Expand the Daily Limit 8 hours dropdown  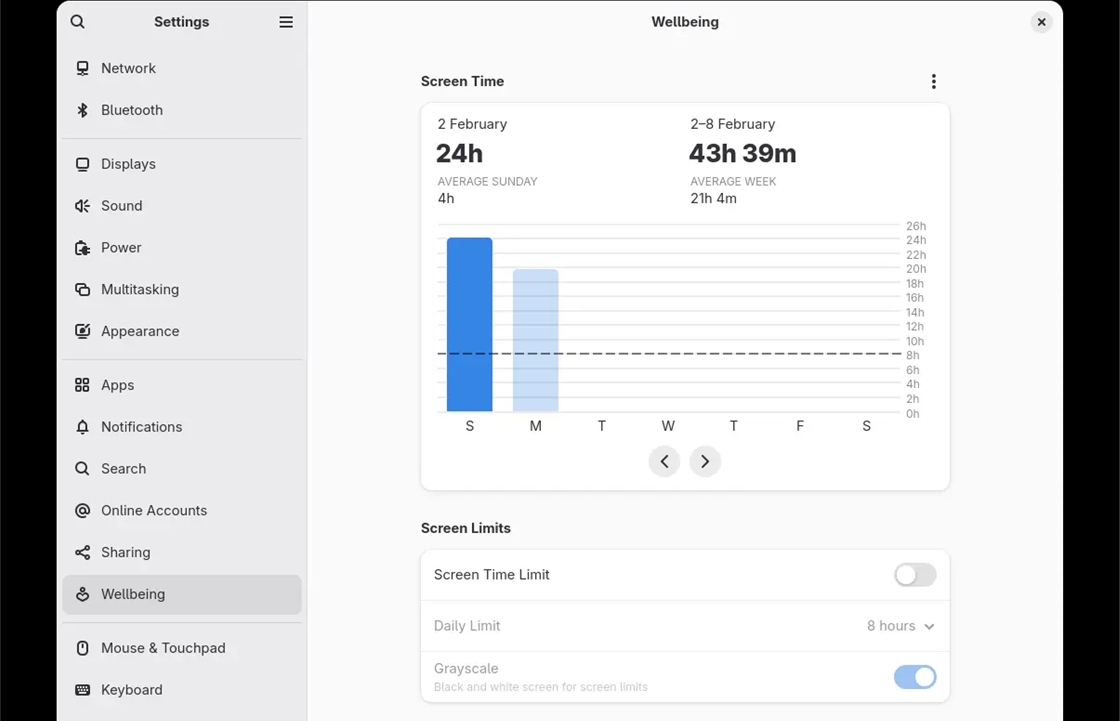(900, 626)
